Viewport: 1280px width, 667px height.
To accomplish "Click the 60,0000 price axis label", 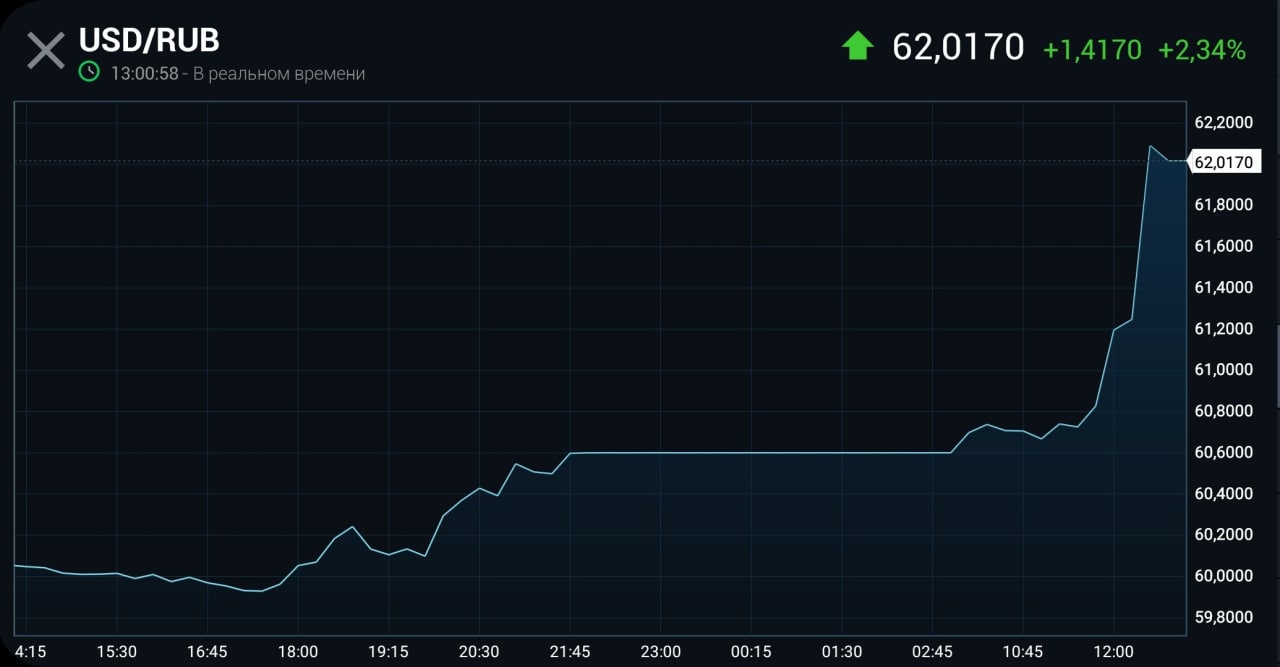I will 1223,575.
